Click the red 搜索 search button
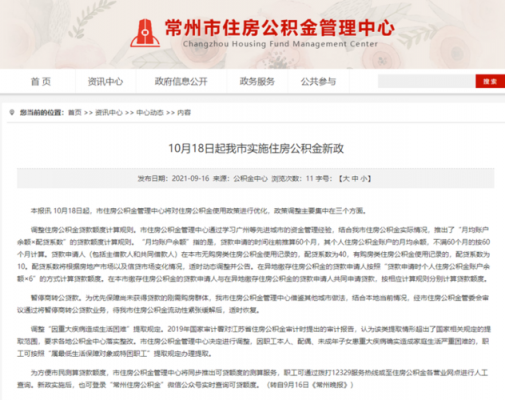The image size is (505, 400). coord(490,81)
